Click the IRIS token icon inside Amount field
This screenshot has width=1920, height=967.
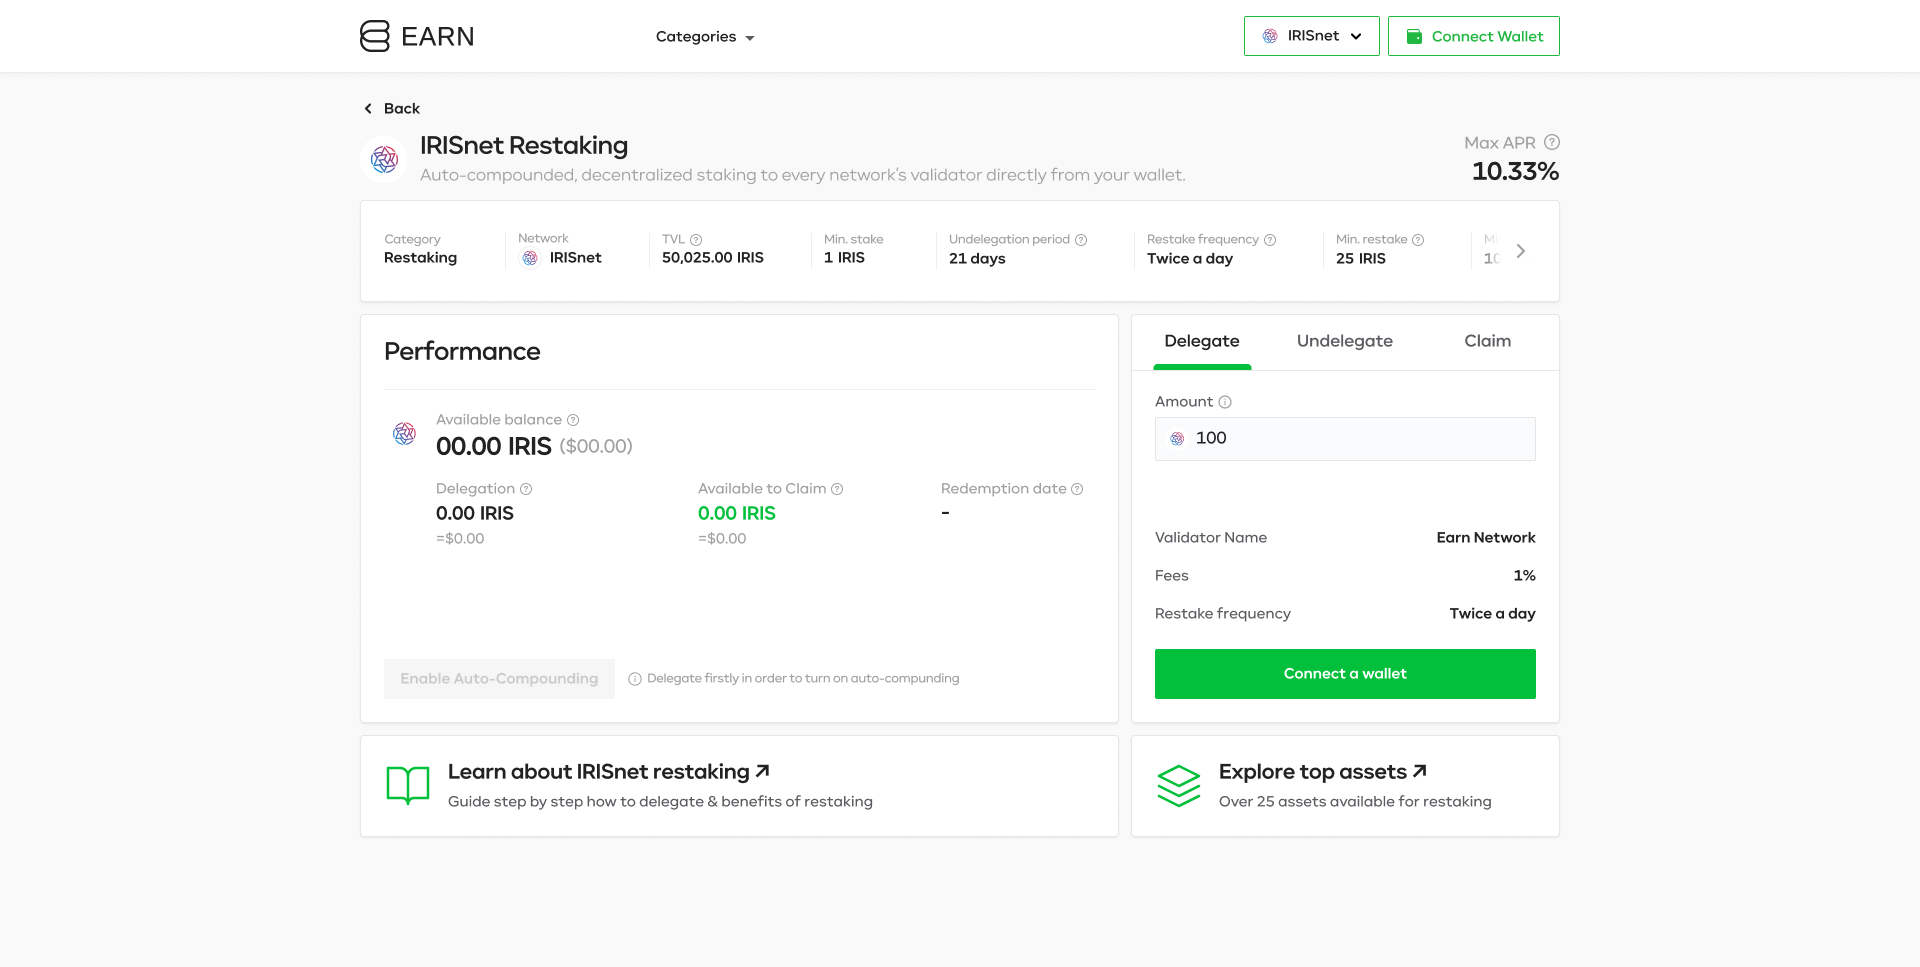(x=1177, y=439)
